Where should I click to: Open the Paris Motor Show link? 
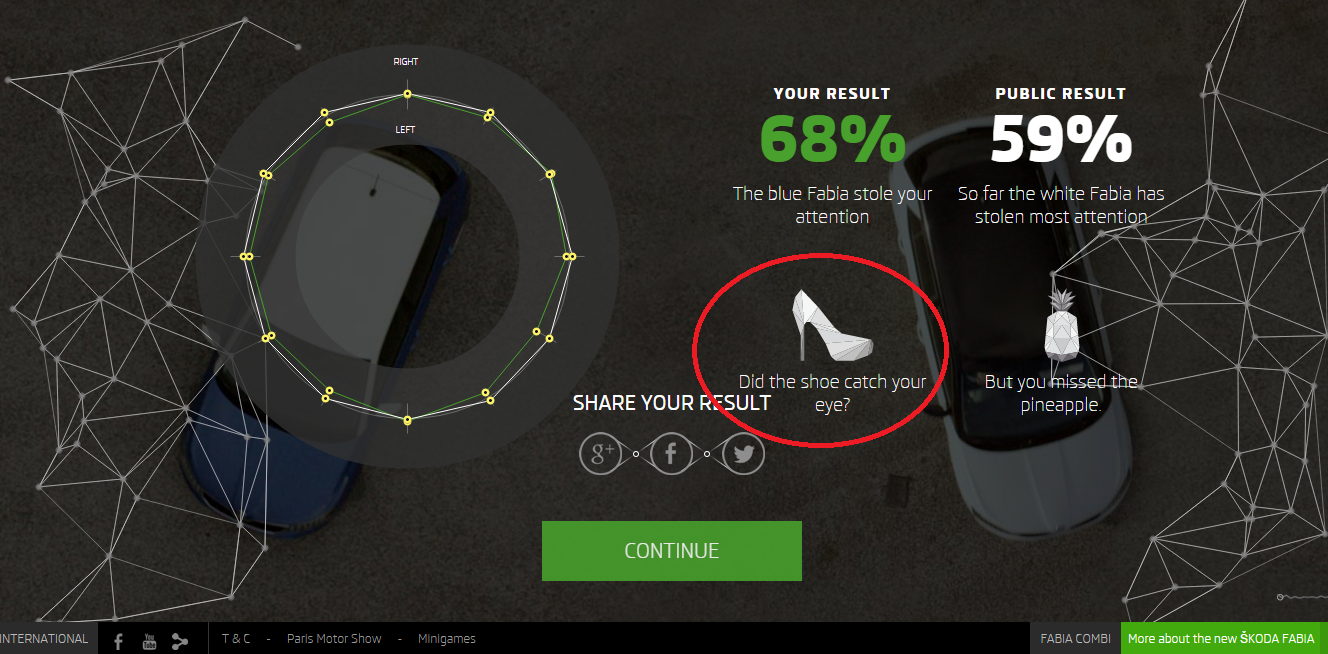334,638
